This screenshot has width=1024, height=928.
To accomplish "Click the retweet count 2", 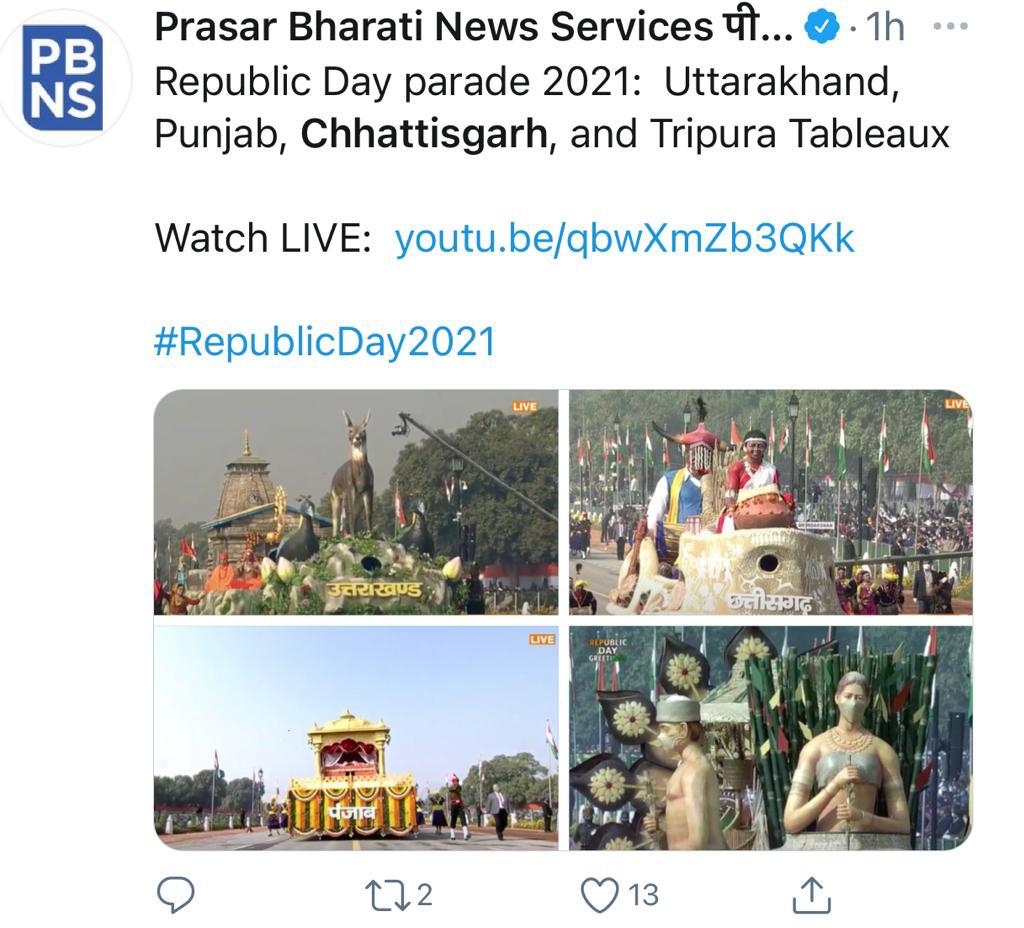I will (424, 895).
